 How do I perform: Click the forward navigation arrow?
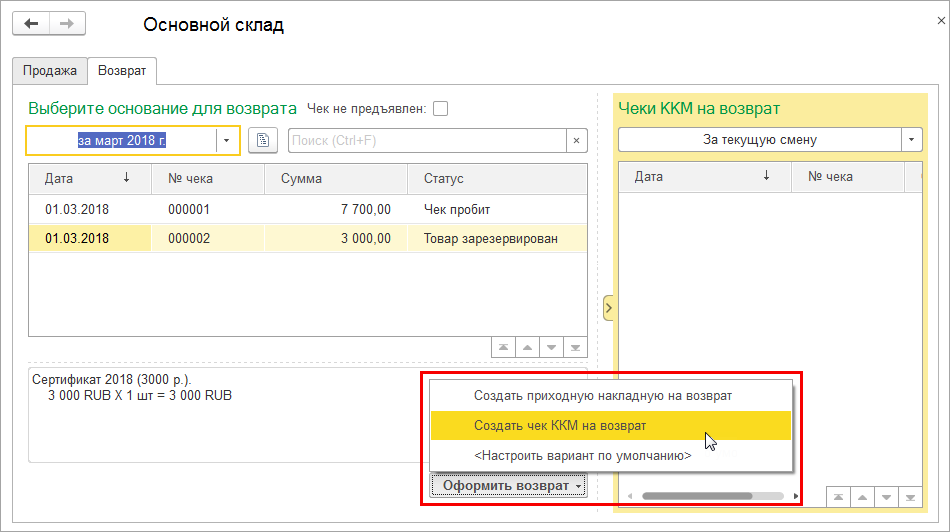(67, 24)
